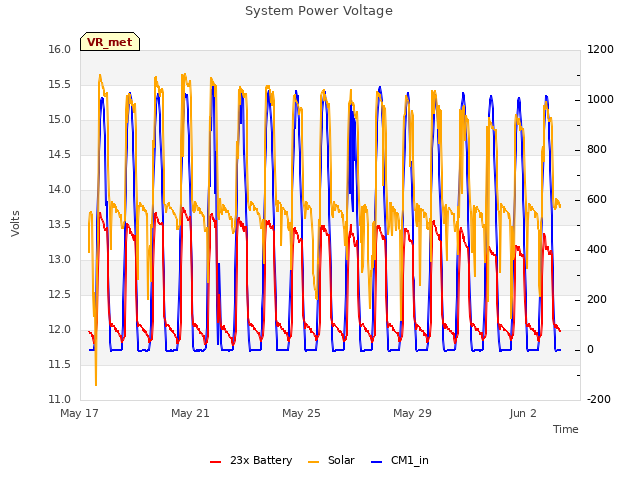This screenshot has width=640, height=480.
Task: Click the 1200 right axis value
Action: coord(600,49)
